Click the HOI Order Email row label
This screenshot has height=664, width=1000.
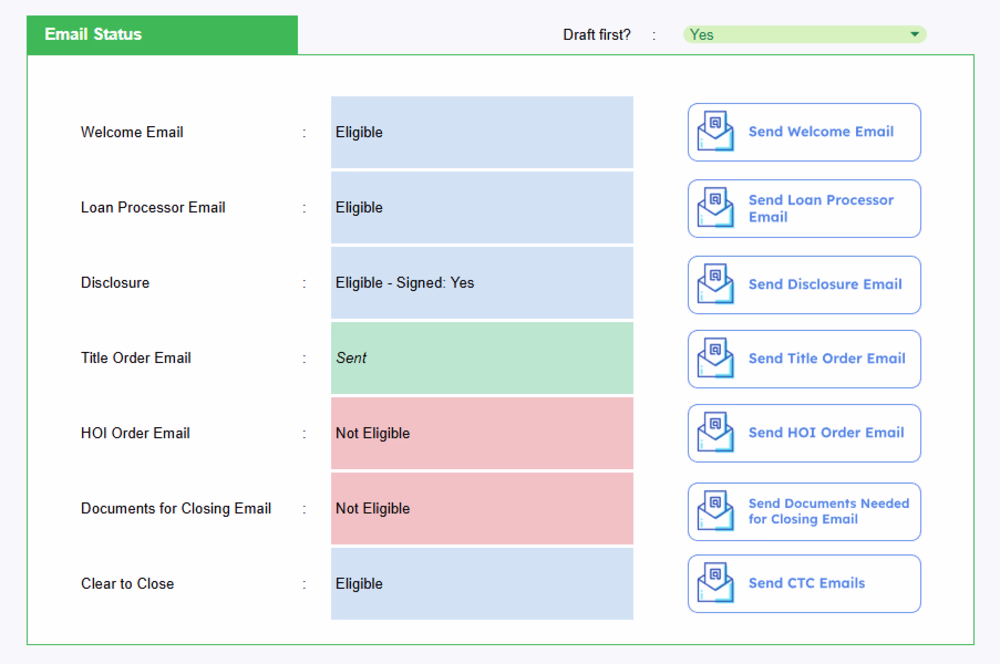(x=135, y=433)
